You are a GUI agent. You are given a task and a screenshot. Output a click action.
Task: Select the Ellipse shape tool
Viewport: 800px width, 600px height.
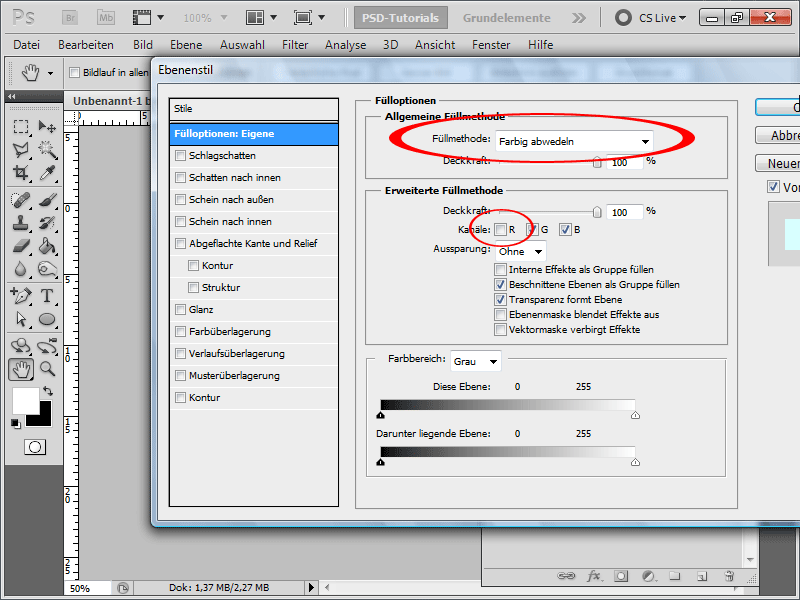(x=47, y=319)
